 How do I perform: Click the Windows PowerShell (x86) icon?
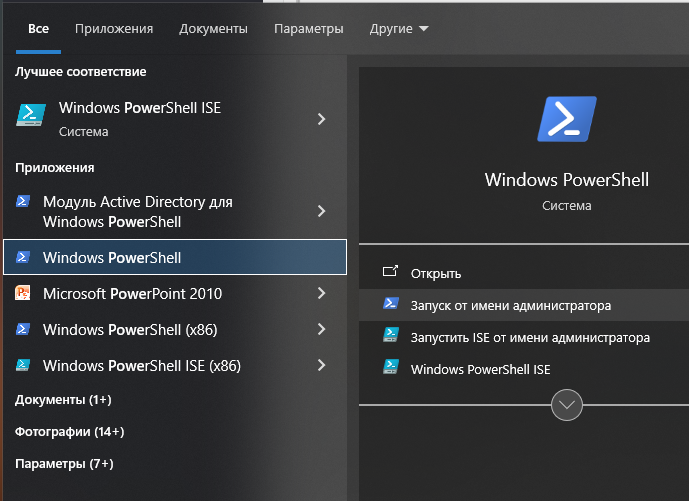pyautogui.click(x=23, y=329)
